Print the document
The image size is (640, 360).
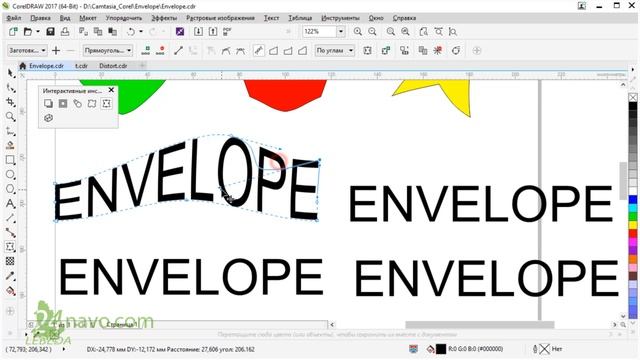tap(65, 31)
